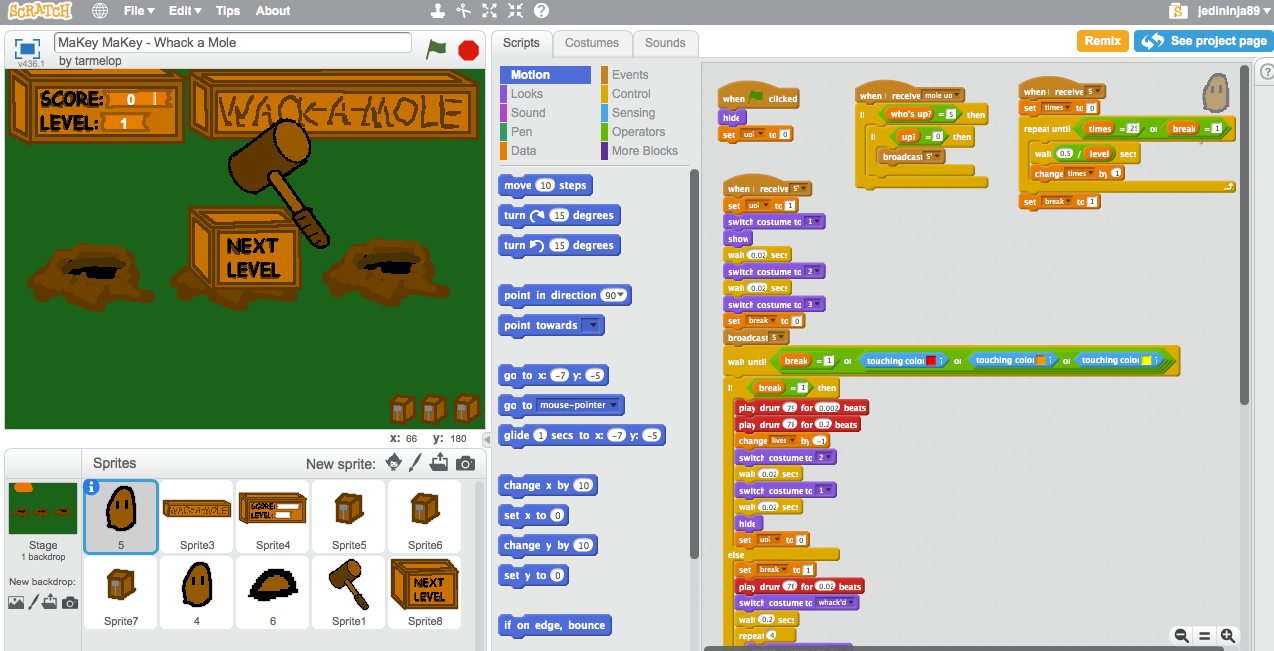Choose new sprite from library icon
Screen dimensions: 1274x651
394,463
